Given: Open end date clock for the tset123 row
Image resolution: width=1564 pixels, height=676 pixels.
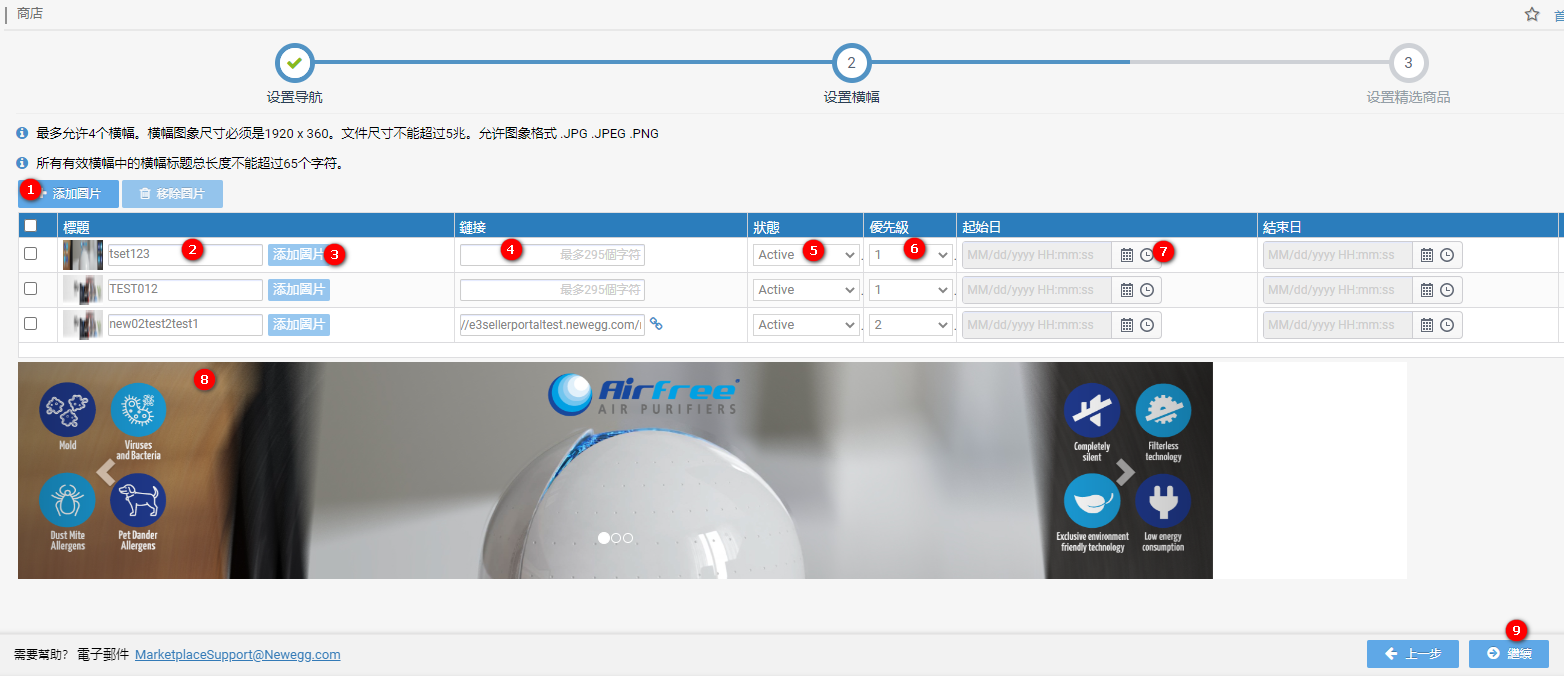Looking at the screenshot, I should (x=1447, y=255).
